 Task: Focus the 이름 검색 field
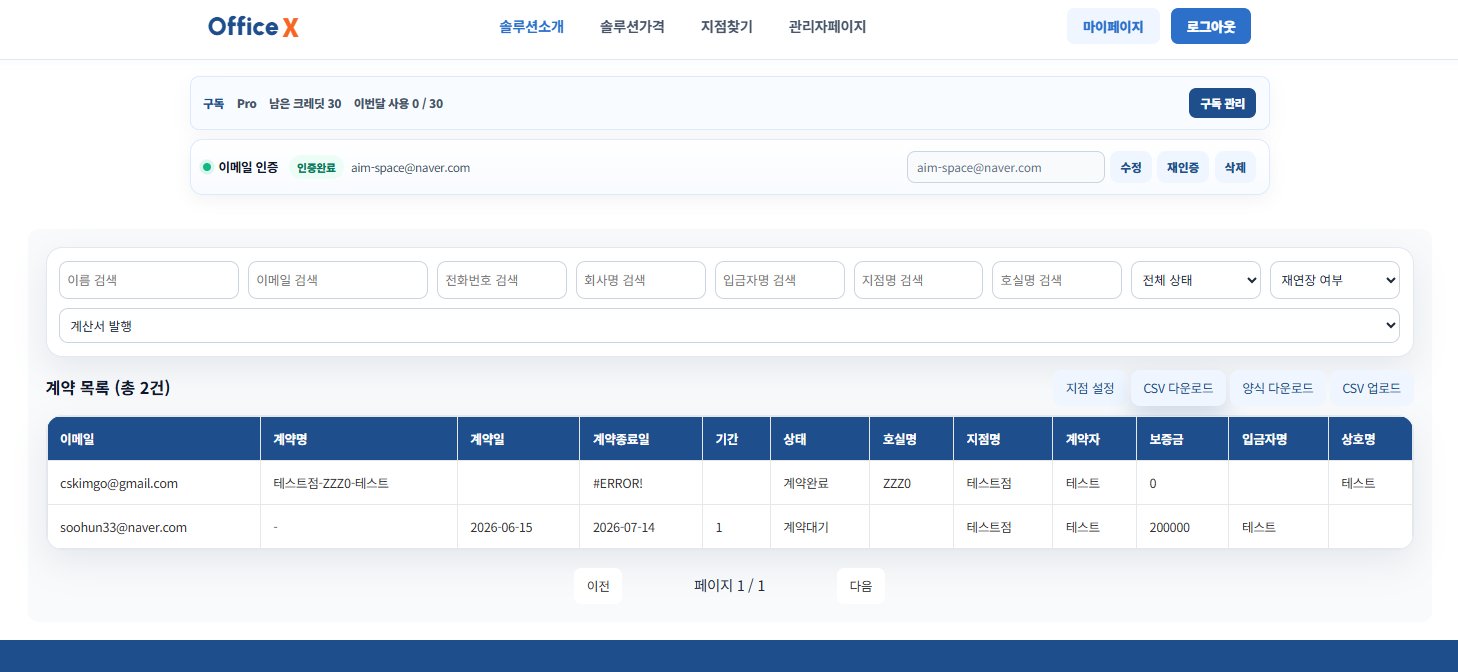click(x=149, y=280)
